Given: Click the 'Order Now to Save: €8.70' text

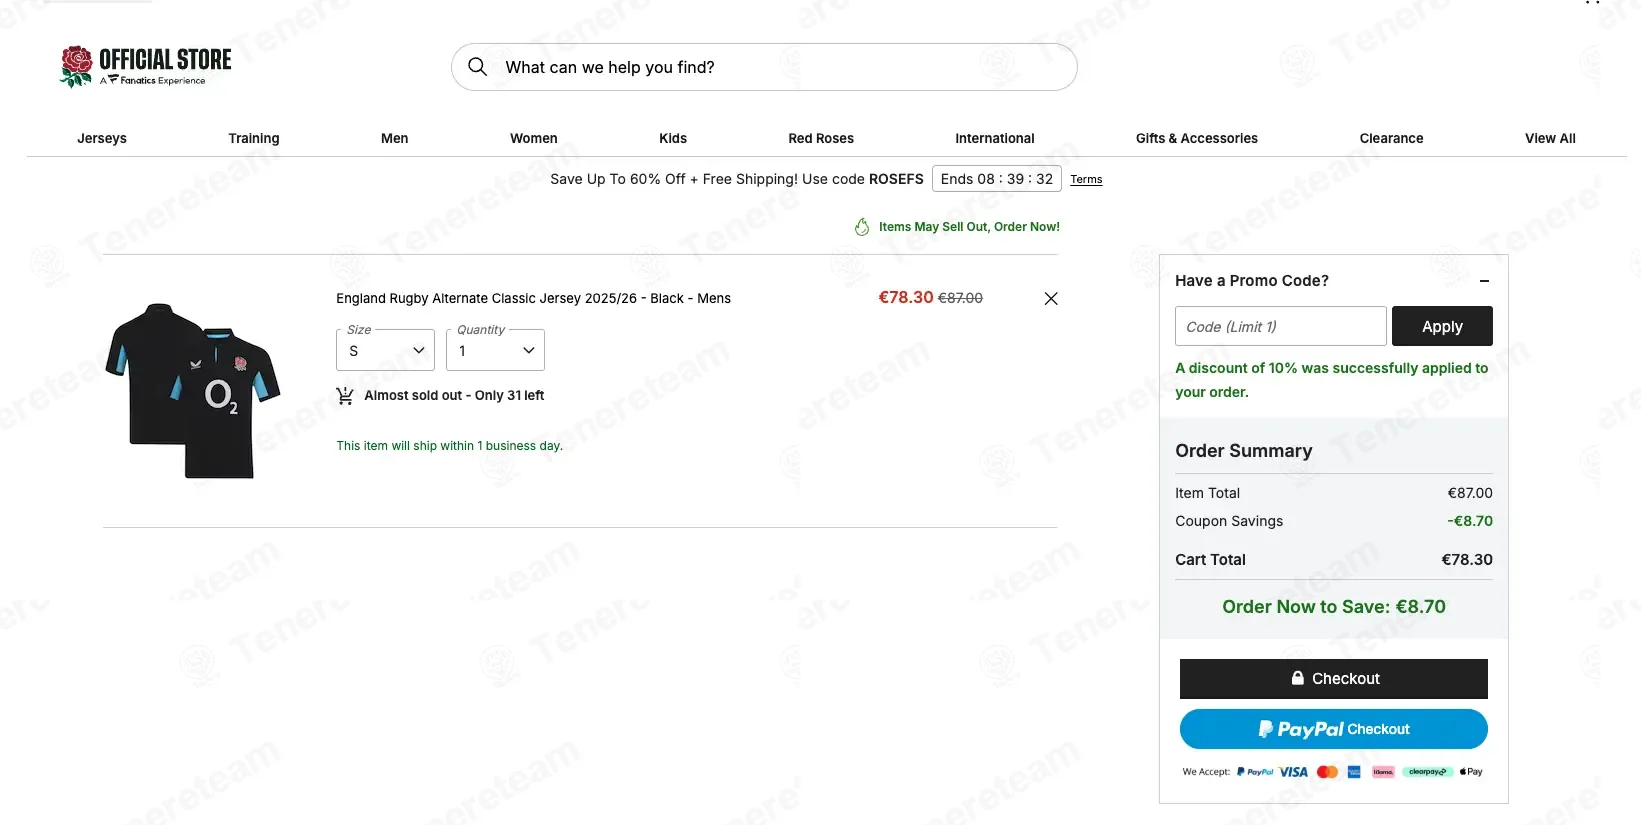Looking at the screenshot, I should click(x=1334, y=607).
